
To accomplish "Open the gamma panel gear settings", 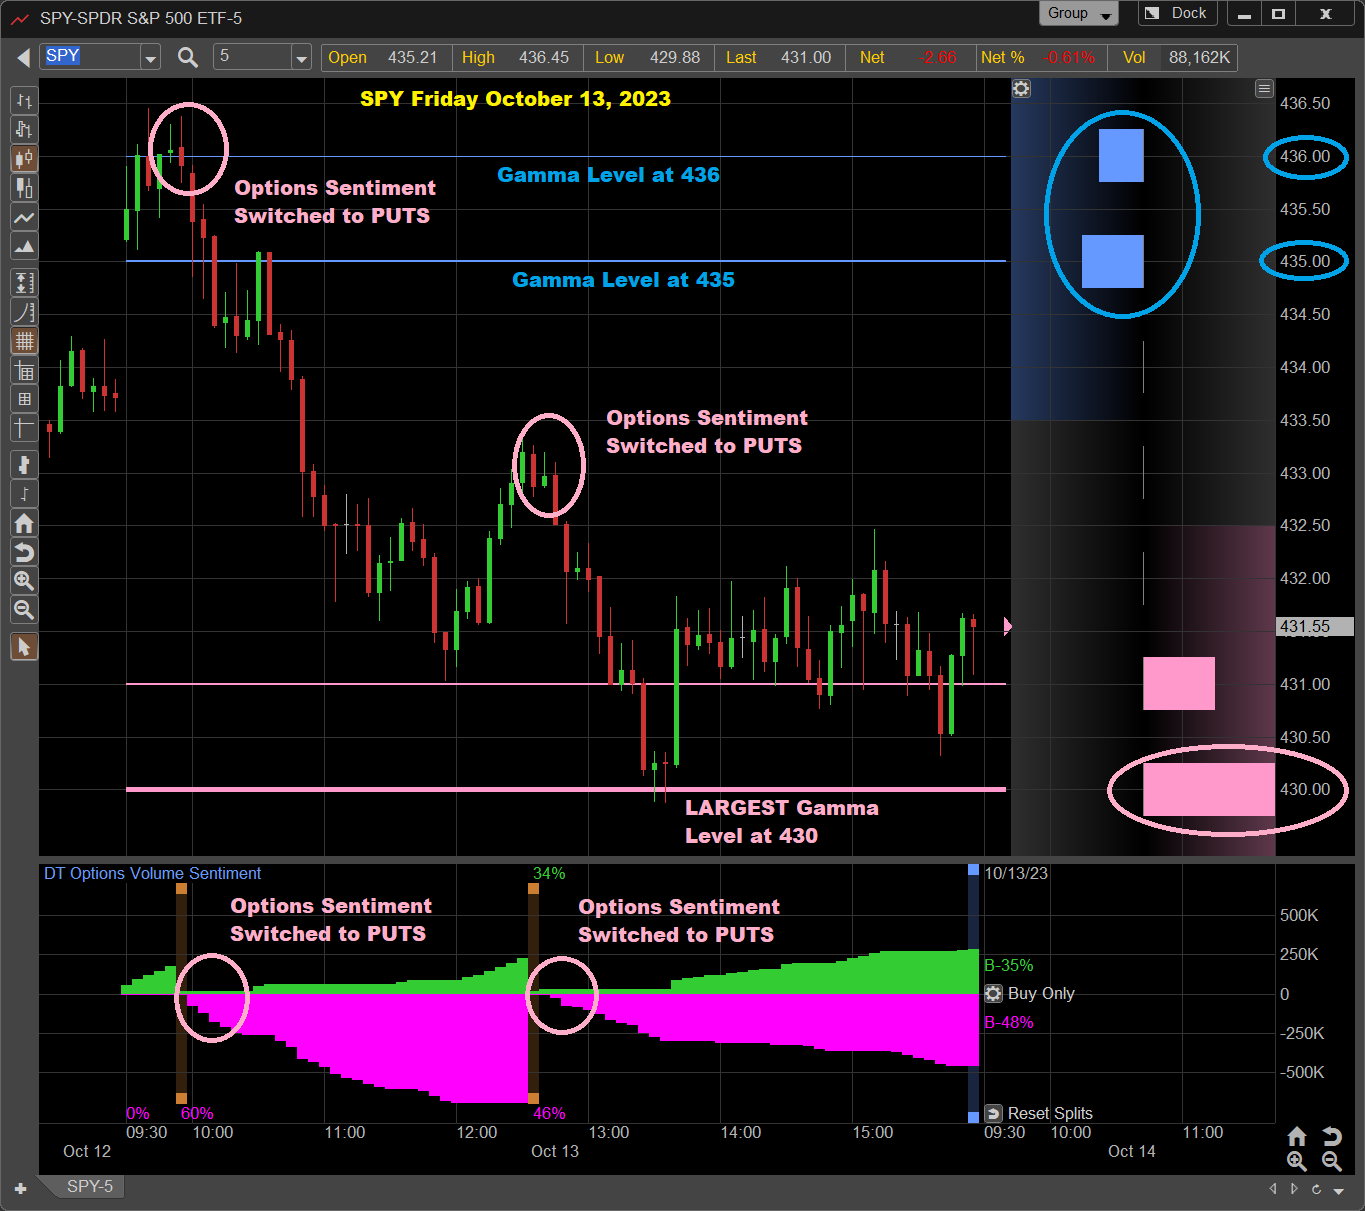I will tap(1021, 89).
